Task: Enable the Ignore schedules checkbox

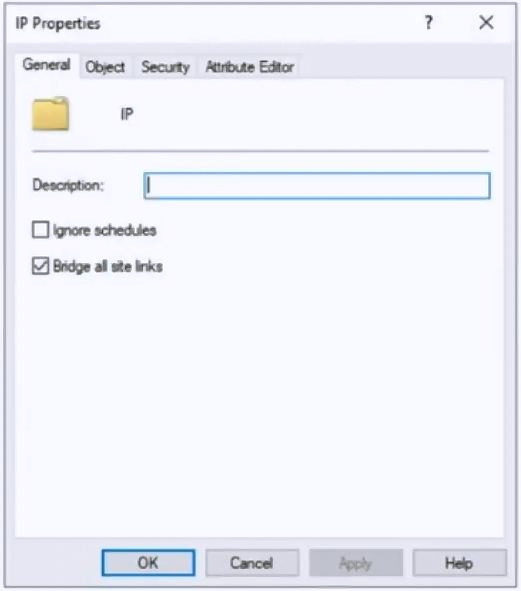Action: click(40, 230)
